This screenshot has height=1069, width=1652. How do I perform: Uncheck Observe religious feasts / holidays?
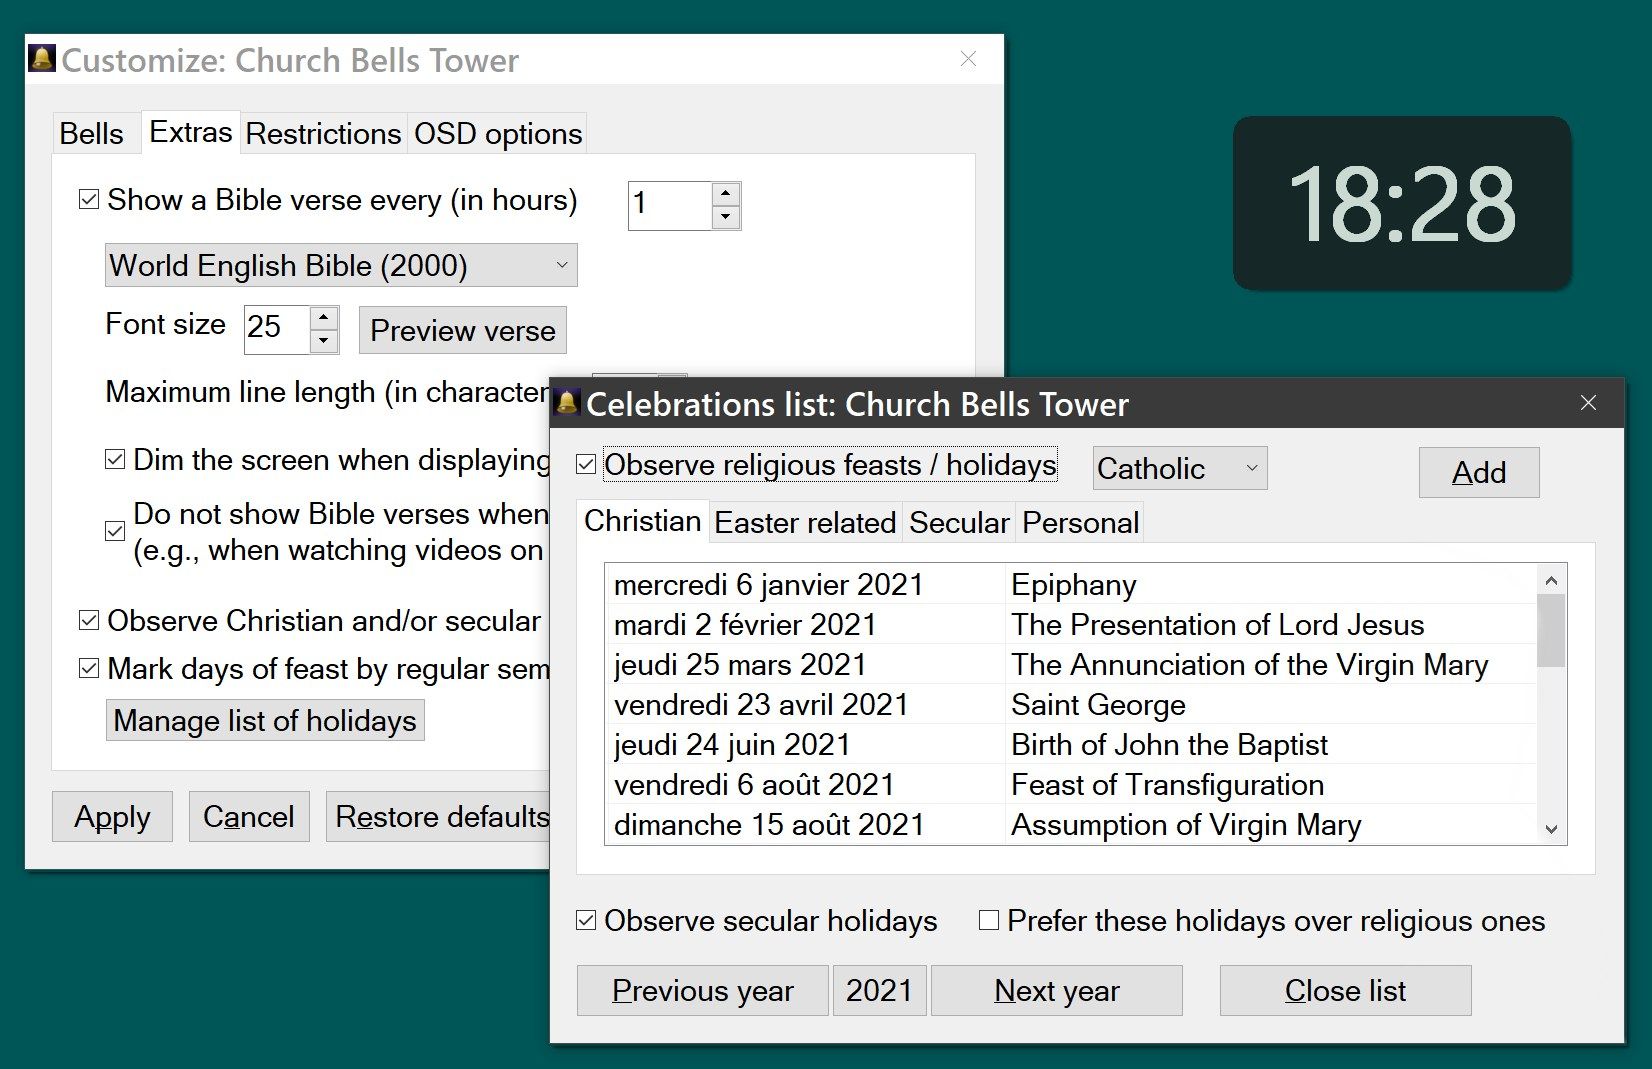587,465
